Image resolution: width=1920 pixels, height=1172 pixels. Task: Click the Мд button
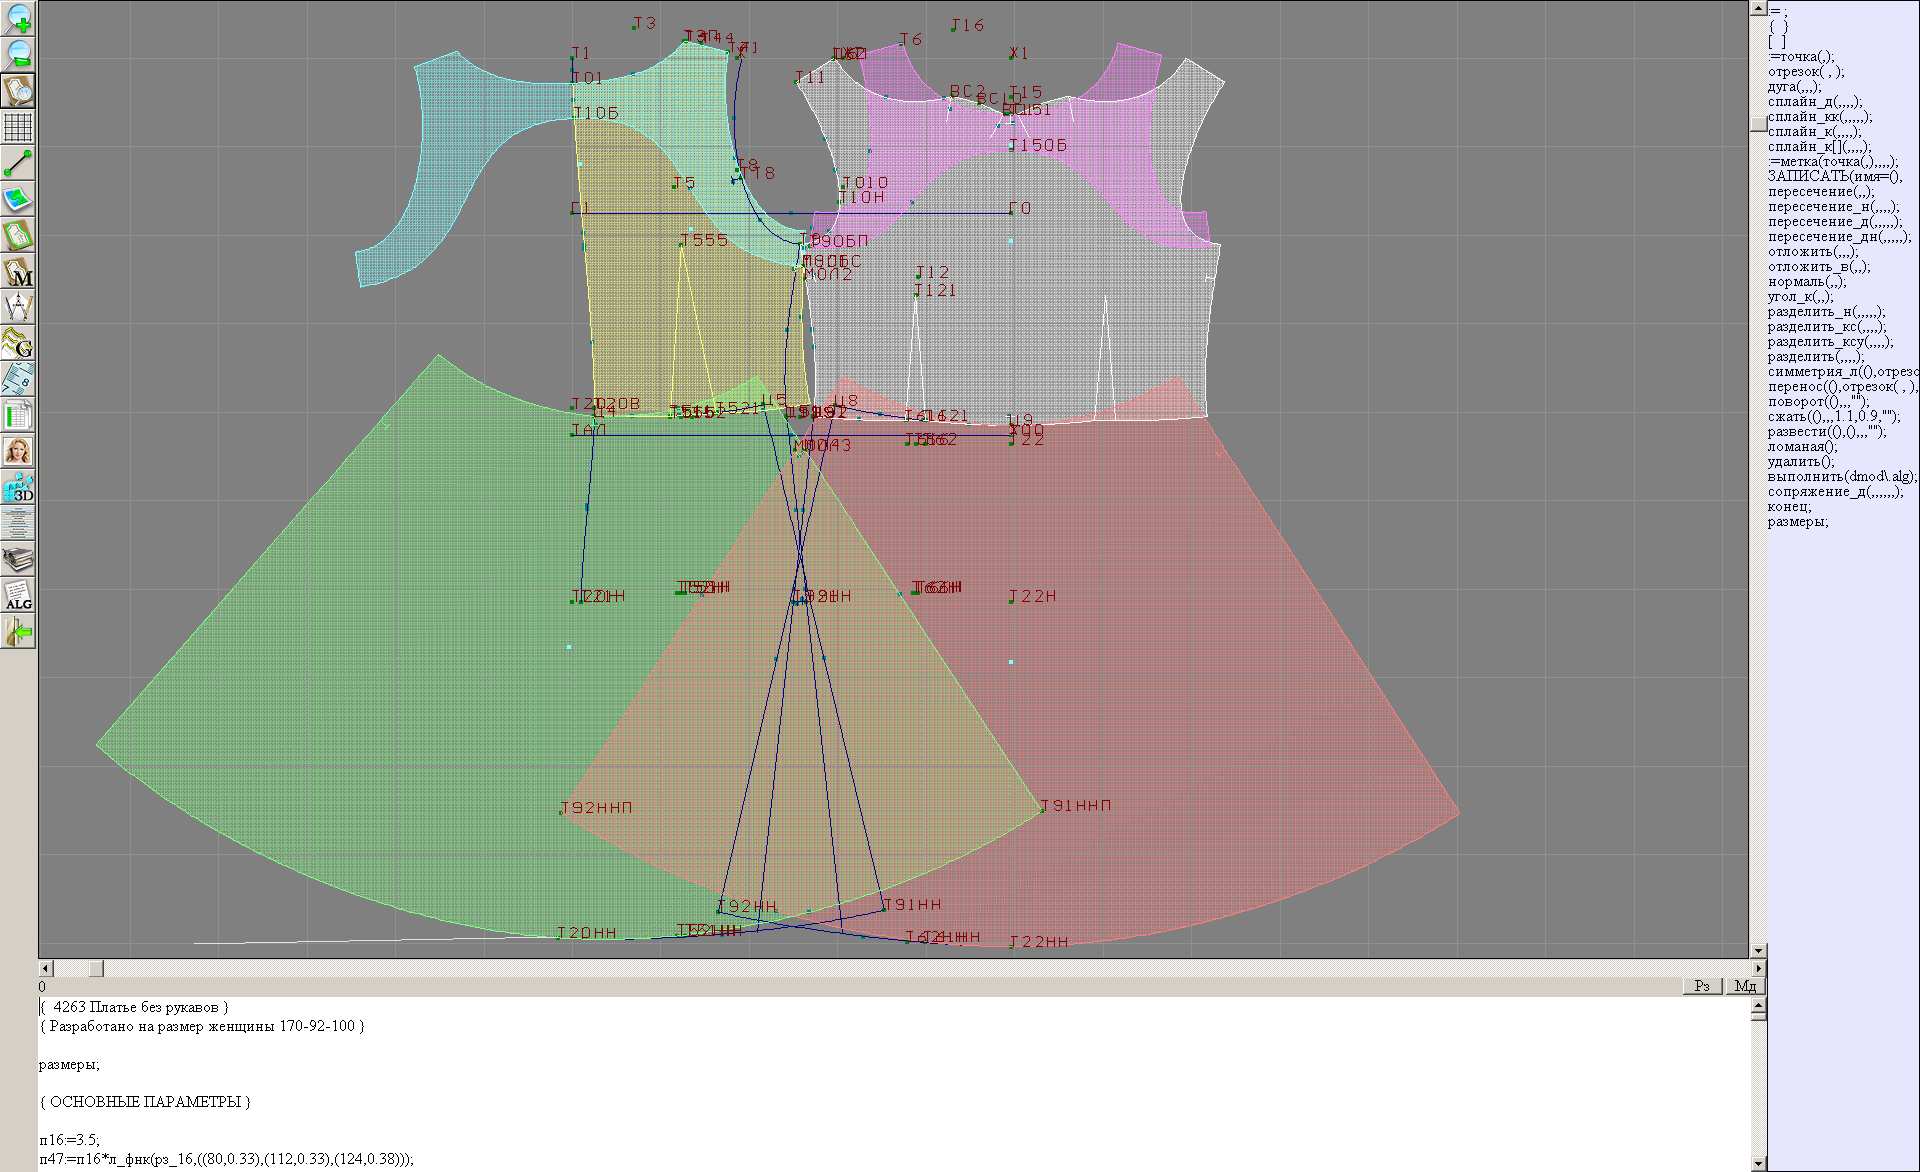coord(1745,986)
